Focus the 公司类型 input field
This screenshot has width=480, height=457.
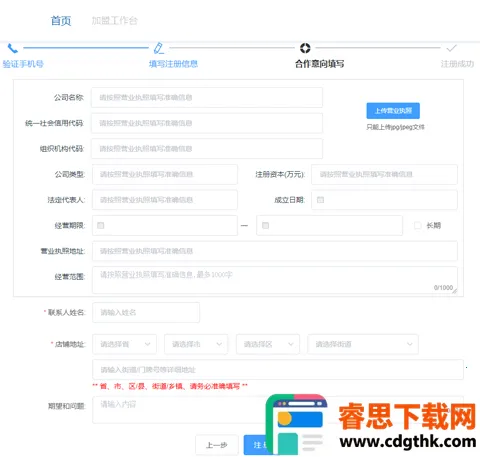165,174
